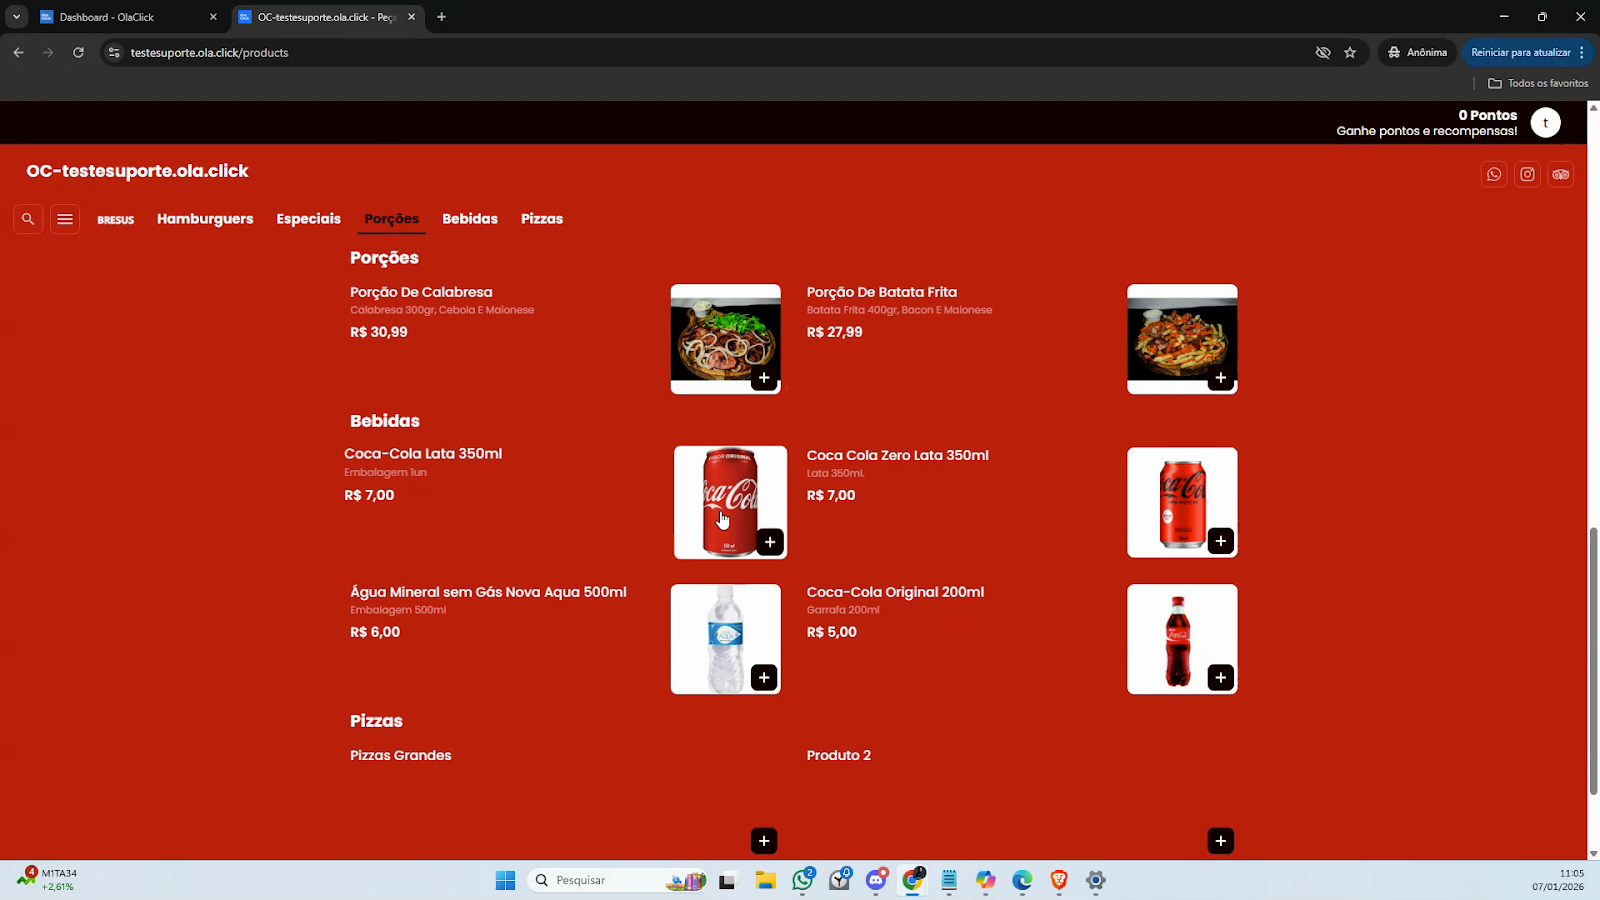Viewport: 1600px width, 900px height.
Task: Add Água Mineral sem Gás with plus button
Action: click(764, 678)
